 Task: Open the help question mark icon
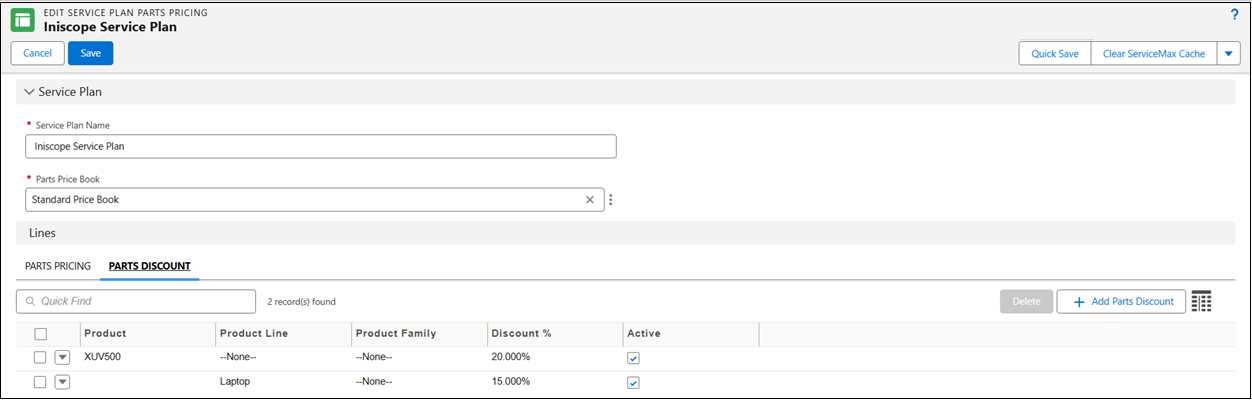click(x=1234, y=14)
